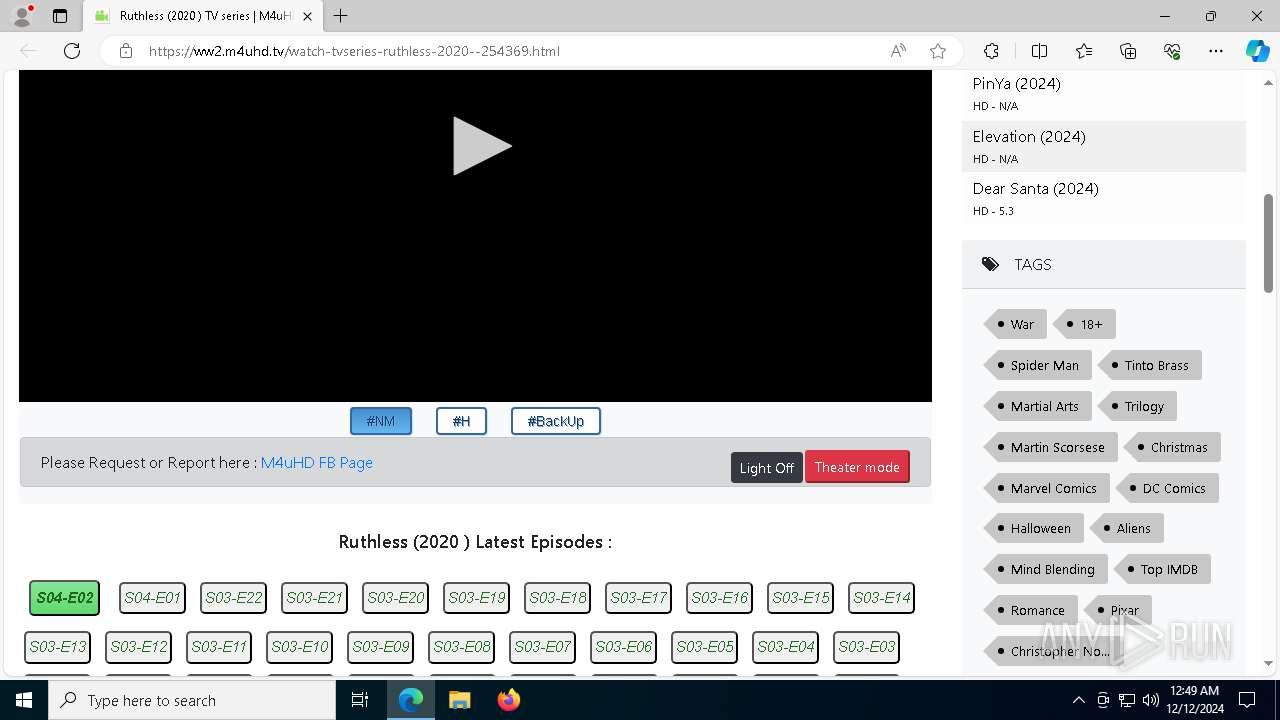Close the Ruthless (2020) tab
Image resolution: width=1280 pixels, height=720 pixels.
308,16
